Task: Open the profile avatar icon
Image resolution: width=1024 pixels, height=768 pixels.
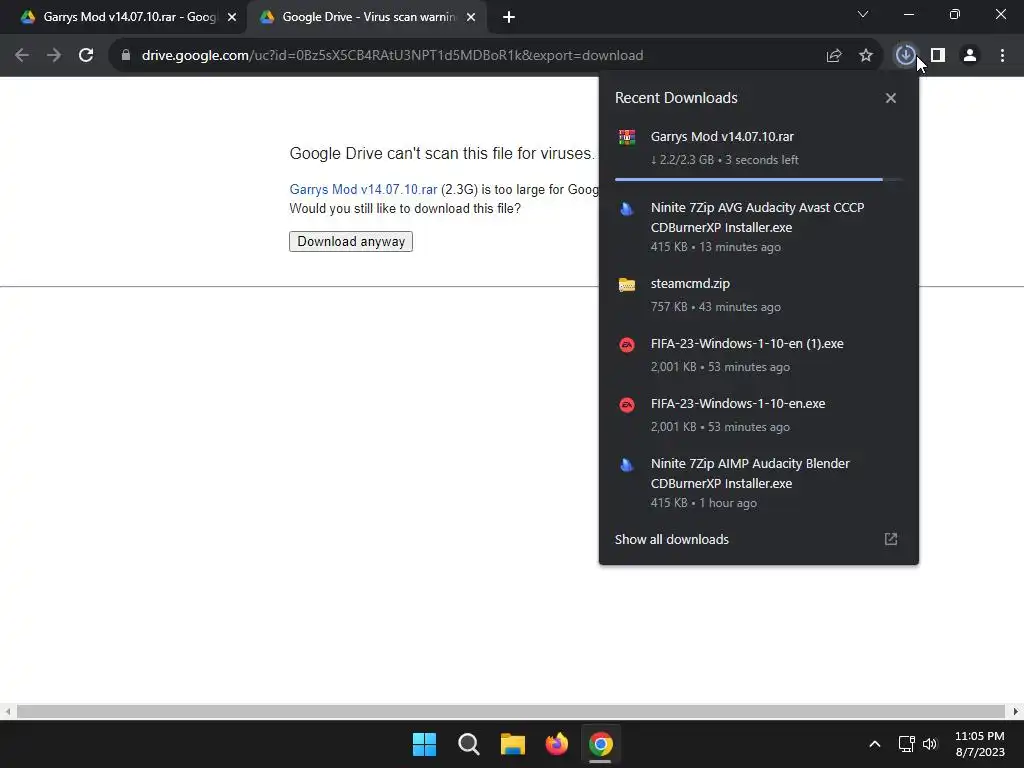Action: point(970,56)
